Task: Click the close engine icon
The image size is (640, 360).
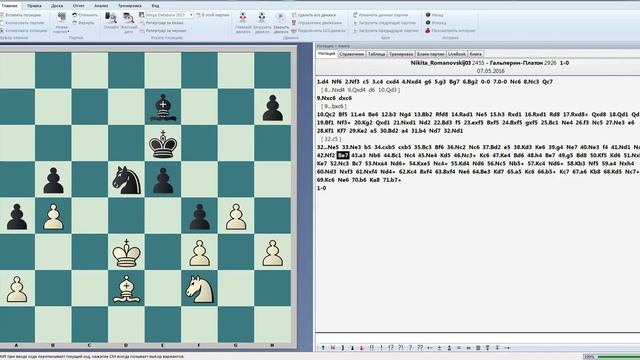Action: (281, 17)
